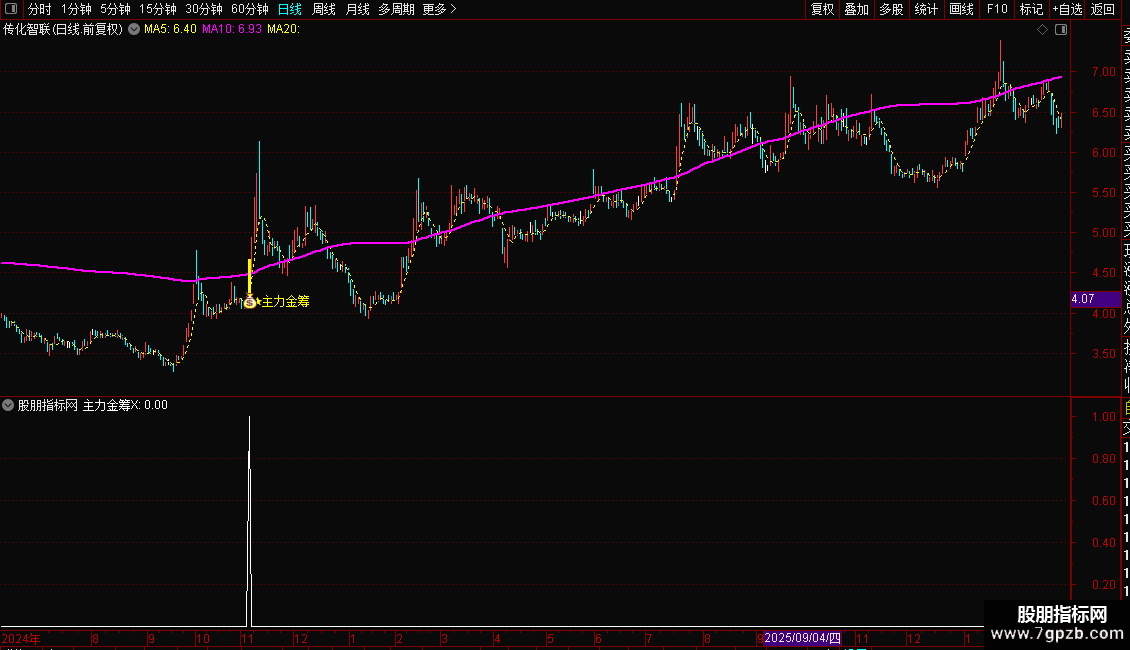The image size is (1130, 650).
Task: Switch to the 周线 weekly chart
Action: (324, 9)
